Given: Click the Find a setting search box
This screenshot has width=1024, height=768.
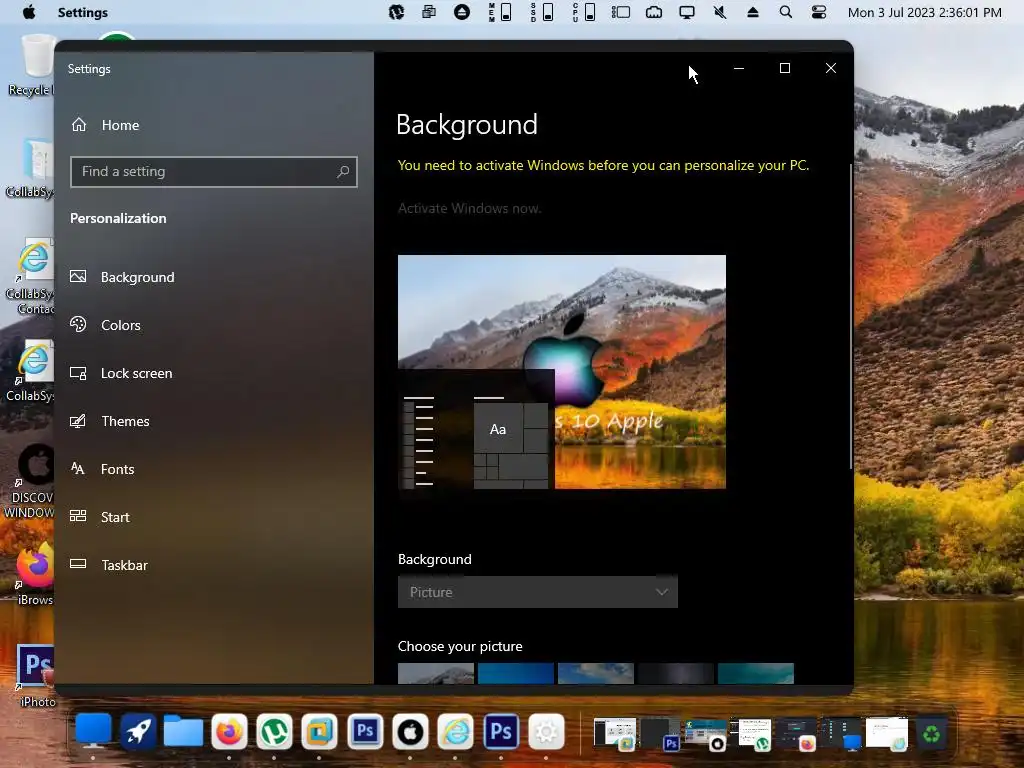Looking at the screenshot, I should tap(214, 172).
